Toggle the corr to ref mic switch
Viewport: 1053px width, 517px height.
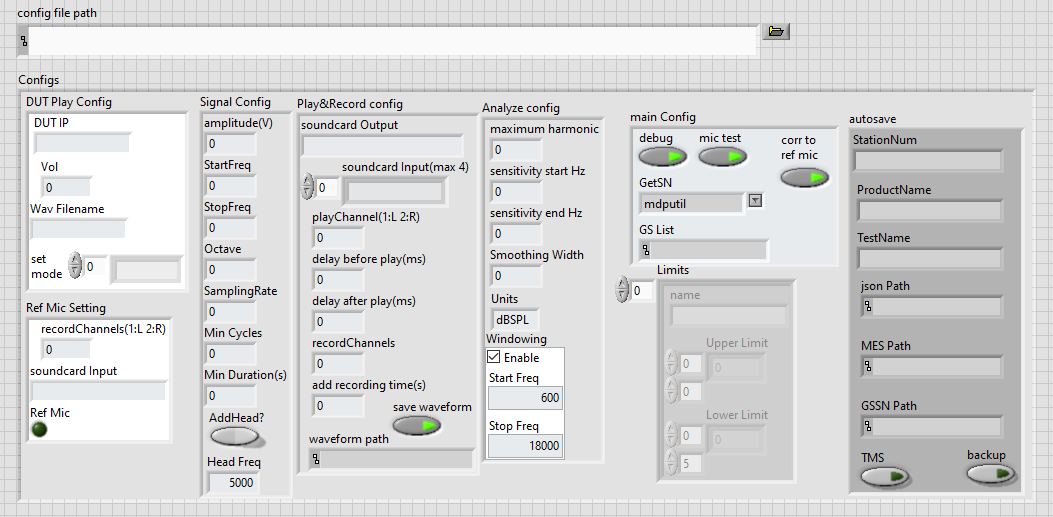(804, 177)
